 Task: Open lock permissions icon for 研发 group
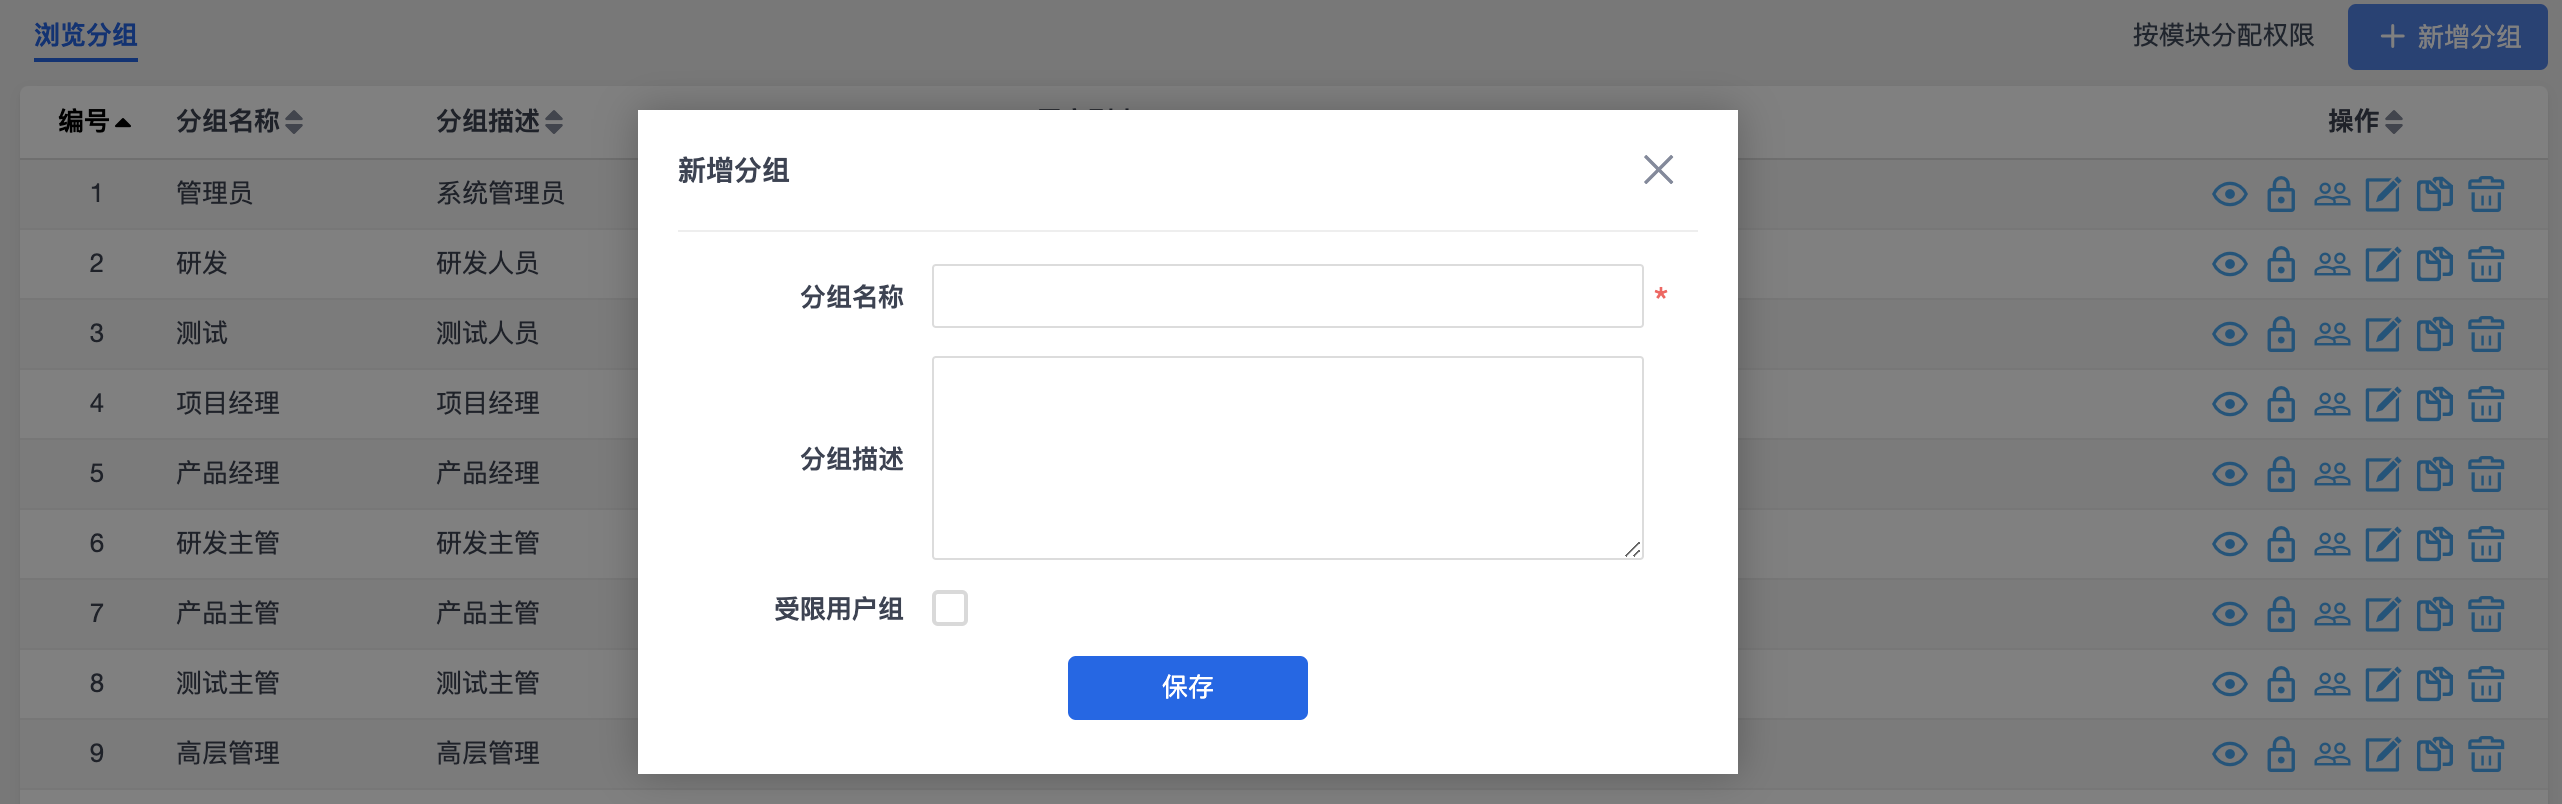tap(2281, 264)
